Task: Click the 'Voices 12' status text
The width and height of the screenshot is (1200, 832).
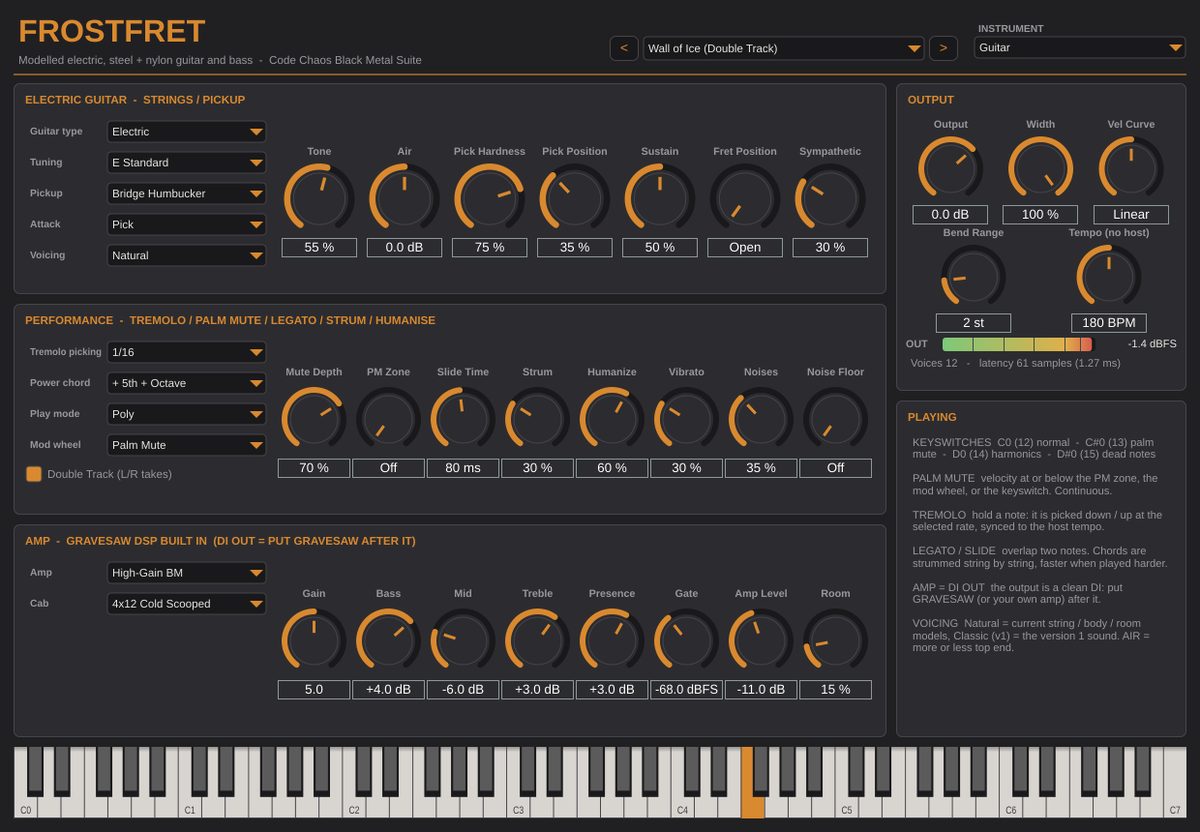Action: (x=934, y=363)
